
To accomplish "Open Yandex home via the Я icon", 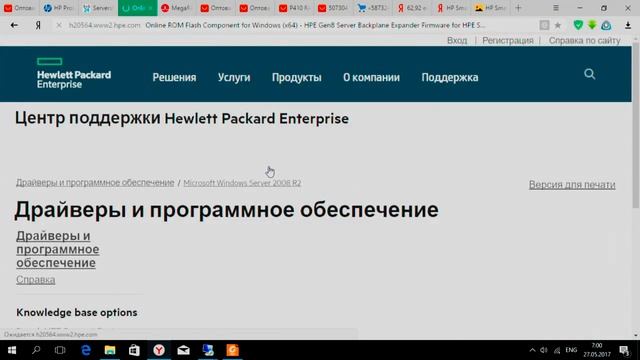I will coord(38,25).
